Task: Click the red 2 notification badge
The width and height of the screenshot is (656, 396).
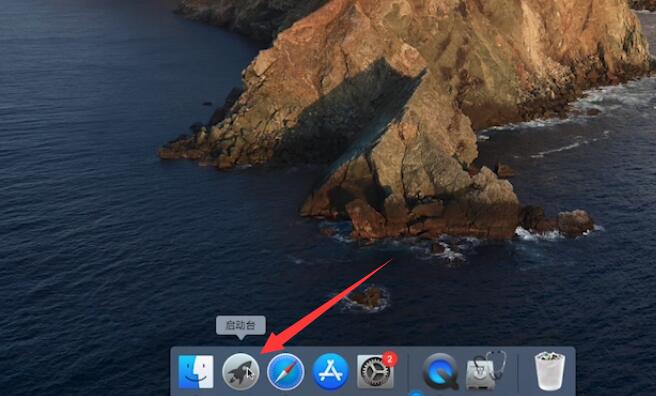Action: click(x=390, y=359)
